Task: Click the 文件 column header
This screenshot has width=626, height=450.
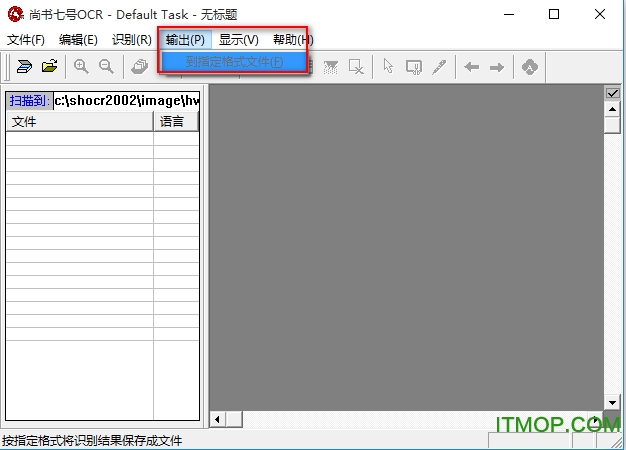Action: (78, 122)
